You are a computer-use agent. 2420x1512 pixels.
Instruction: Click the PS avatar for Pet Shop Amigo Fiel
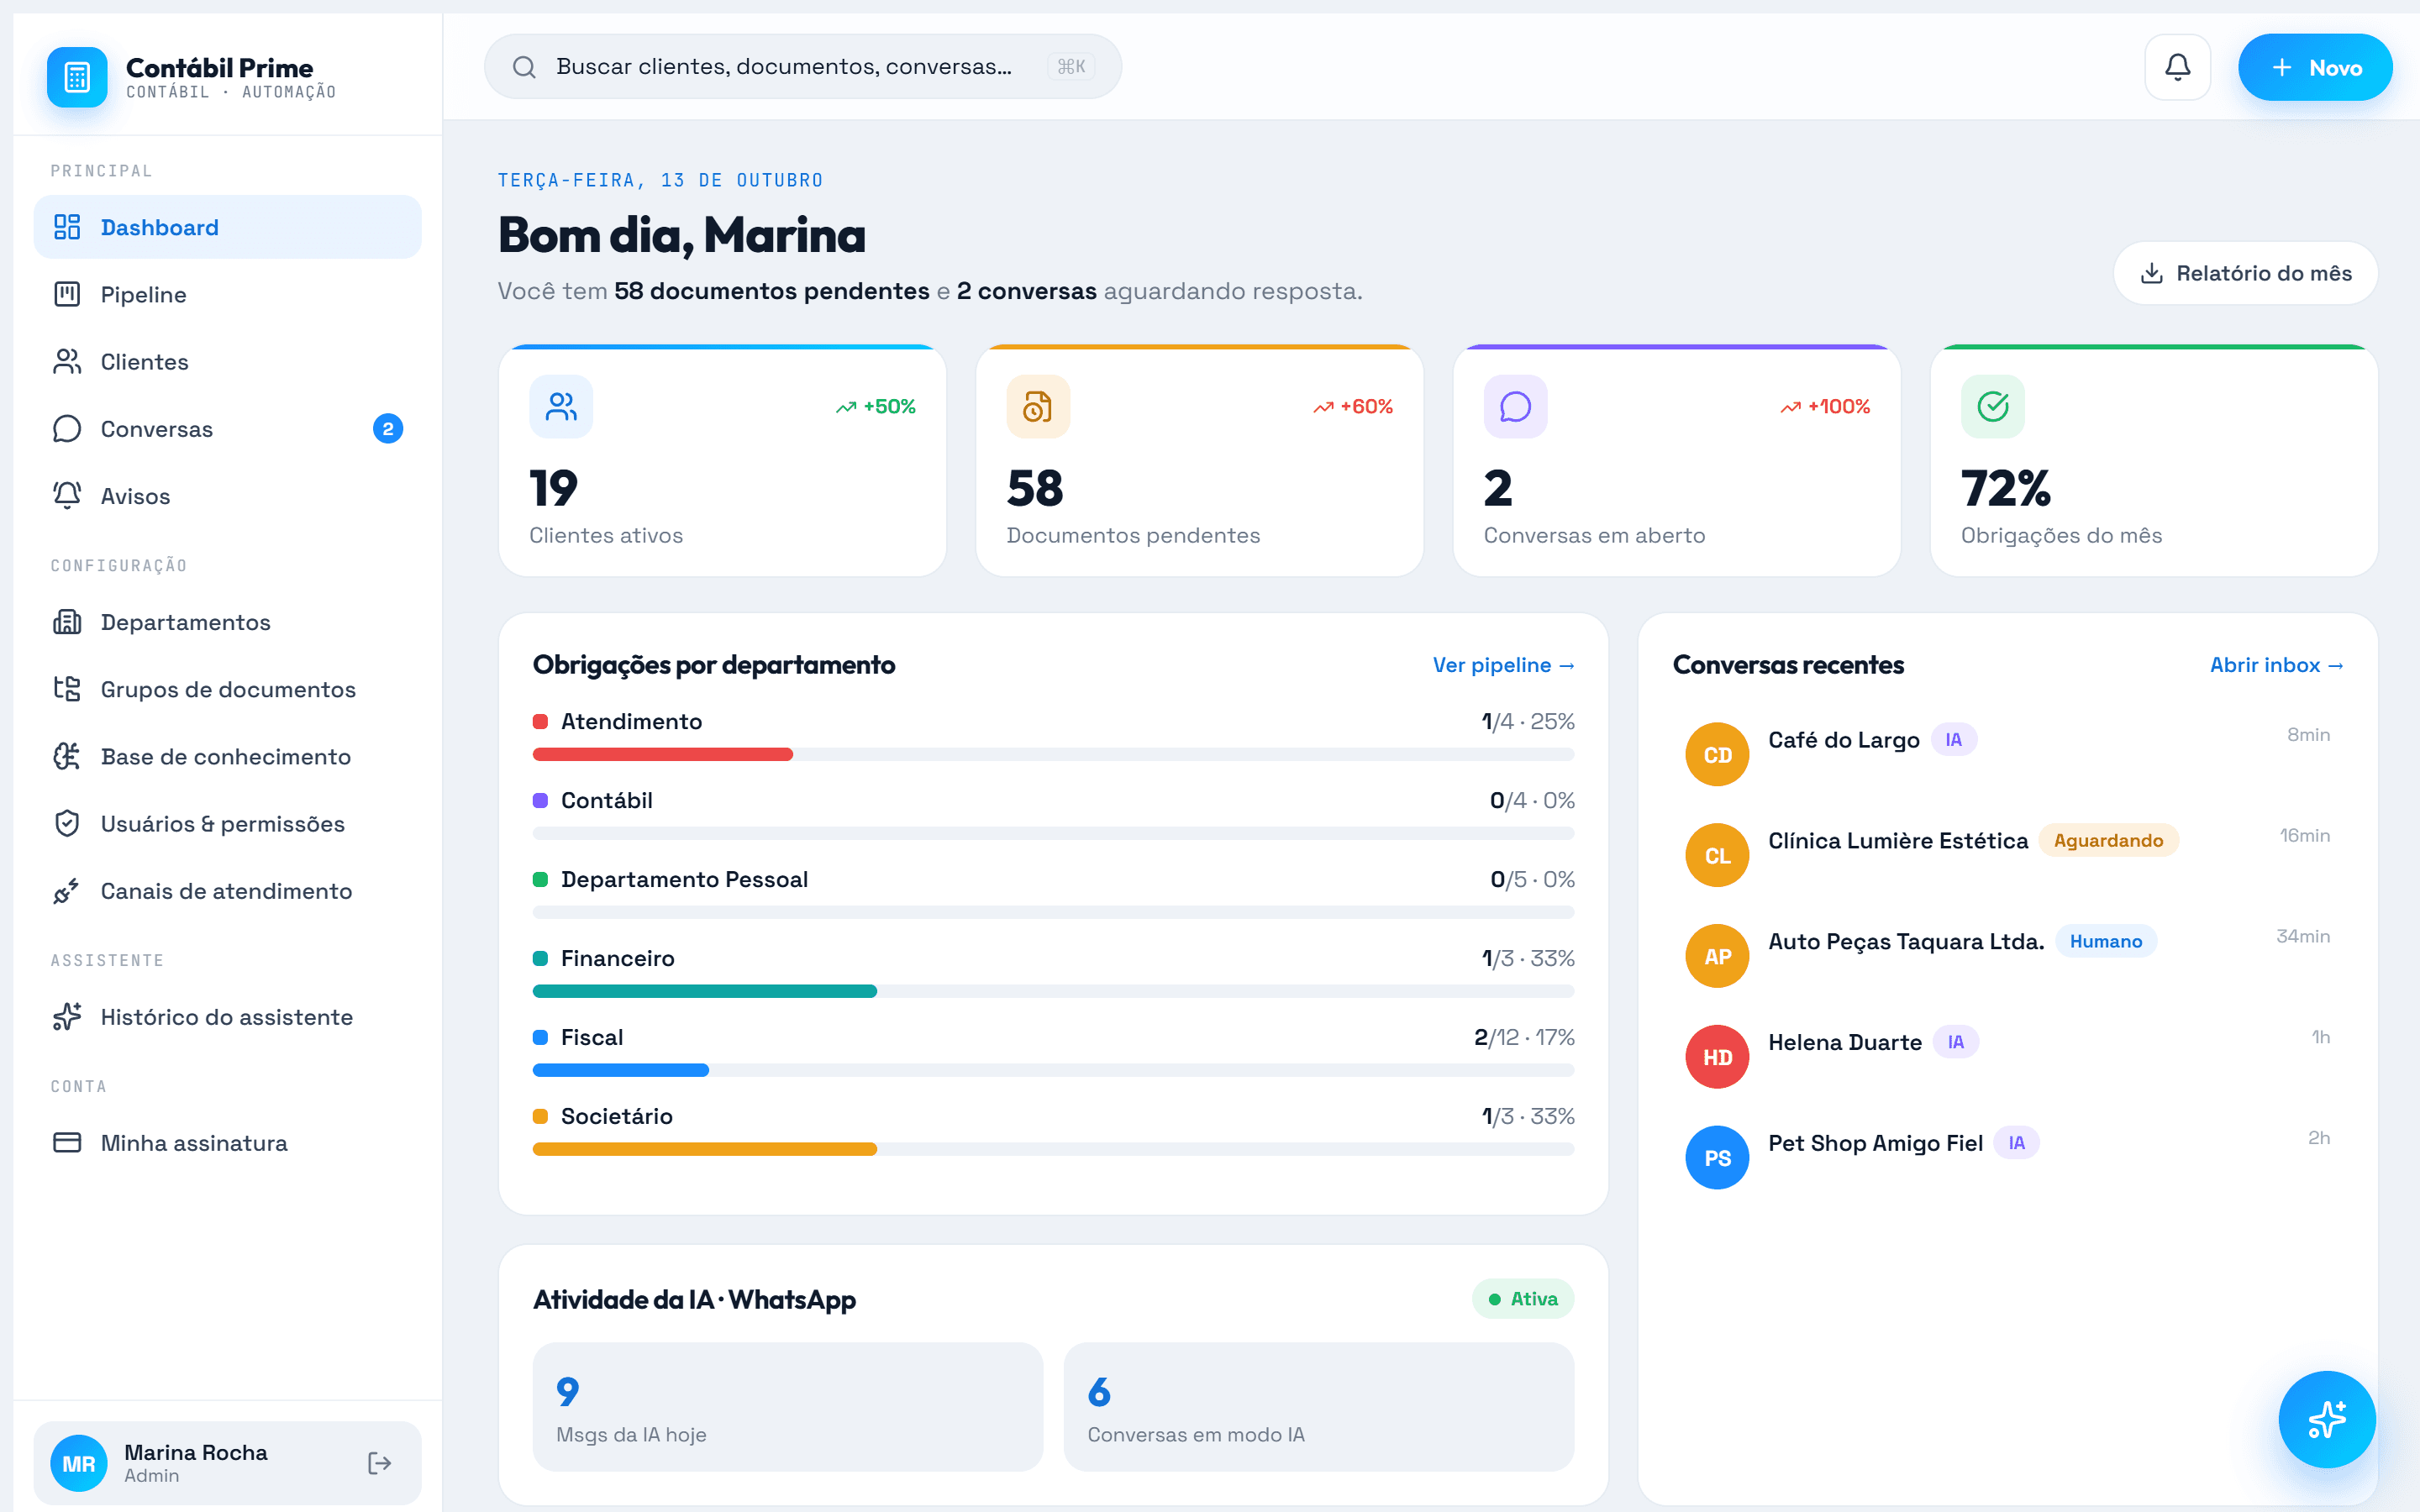click(x=1717, y=1158)
